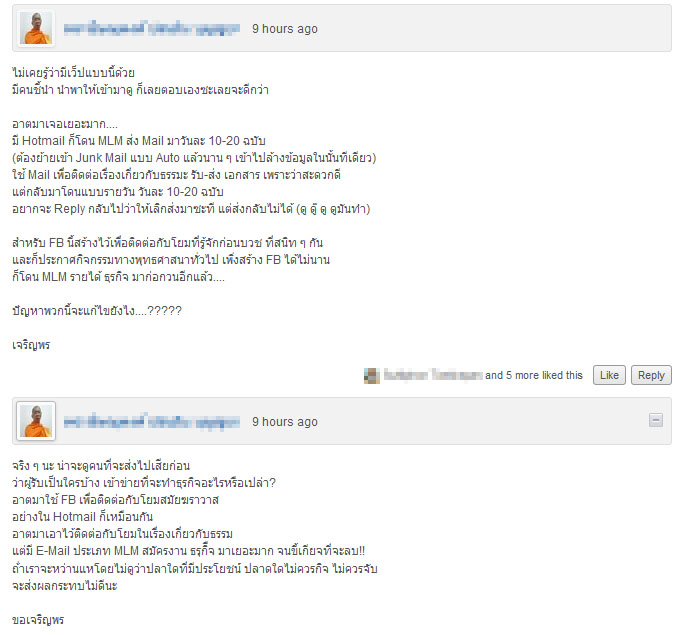Viewport: 684px width, 635px height.
Task: Open the blurred author name of second comment
Action: tap(151, 422)
